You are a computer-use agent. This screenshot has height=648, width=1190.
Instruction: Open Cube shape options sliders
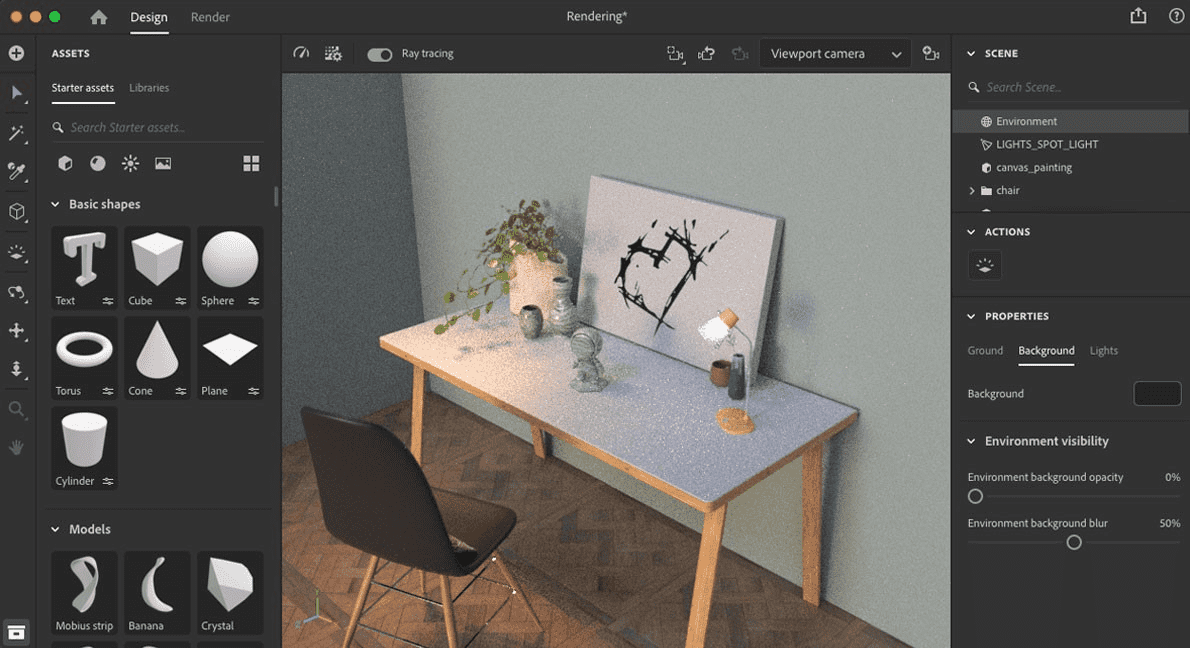(181, 301)
